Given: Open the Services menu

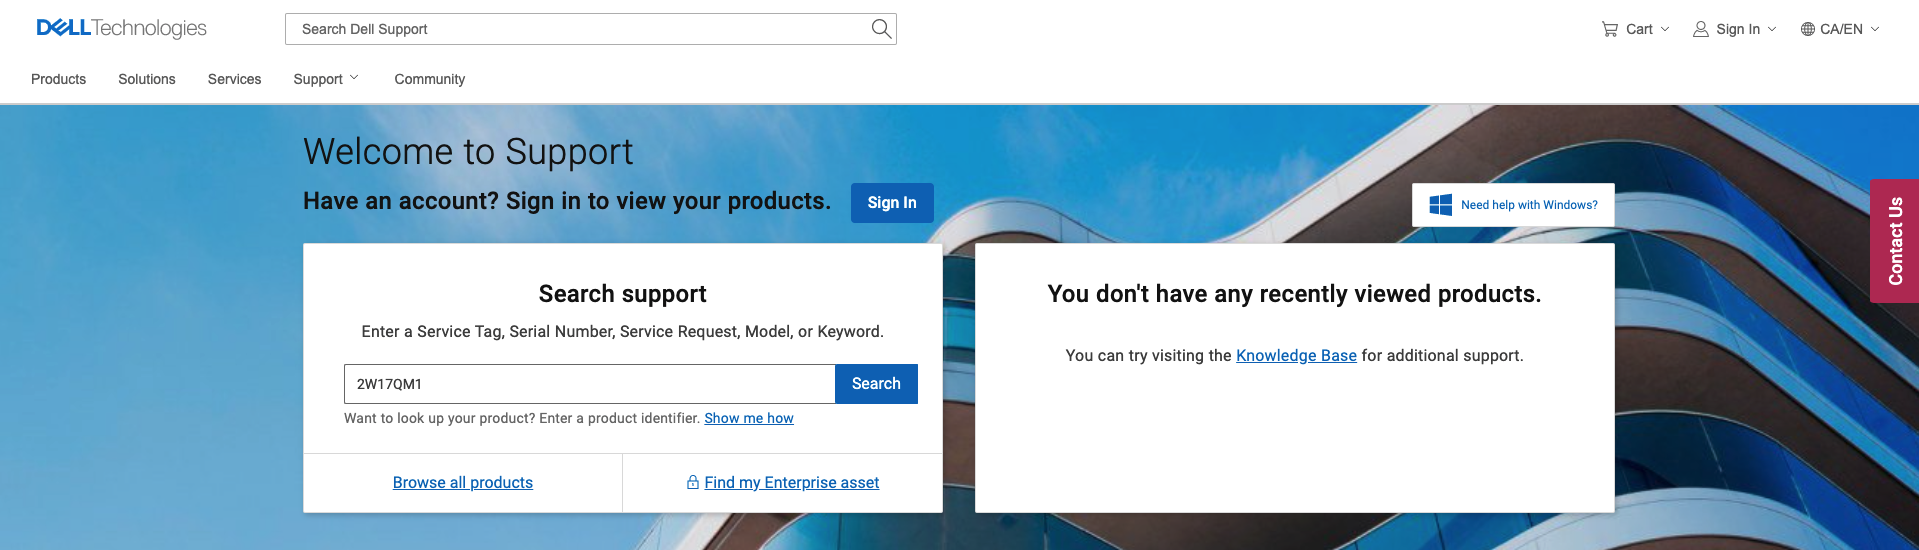Looking at the screenshot, I should [x=234, y=79].
